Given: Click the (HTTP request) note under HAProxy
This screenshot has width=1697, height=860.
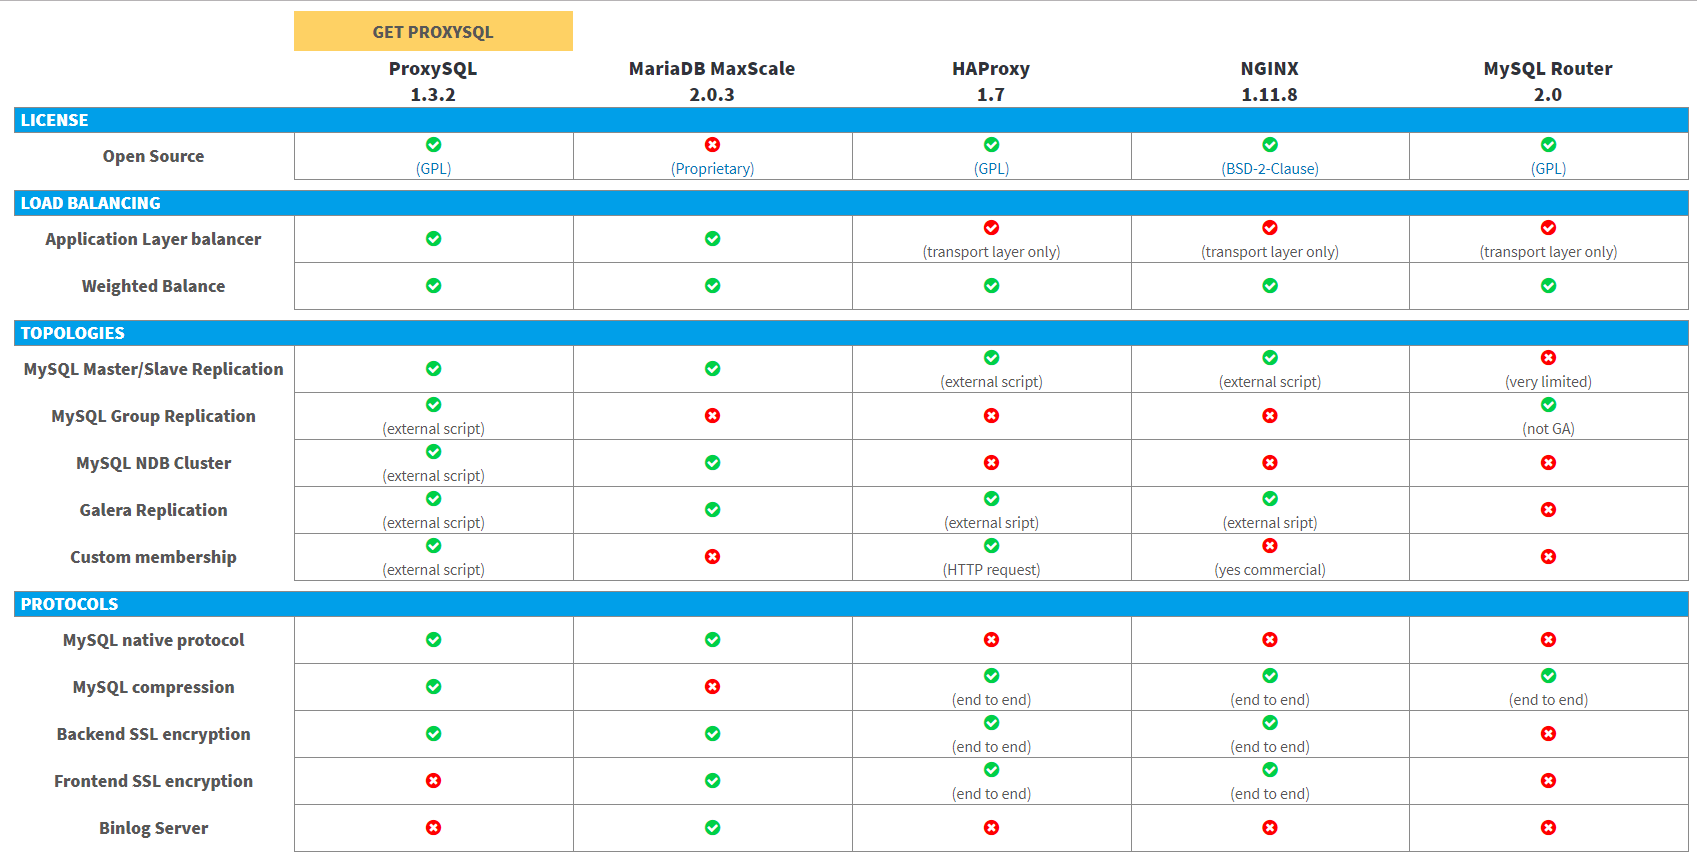Looking at the screenshot, I should (x=991, y=570).
